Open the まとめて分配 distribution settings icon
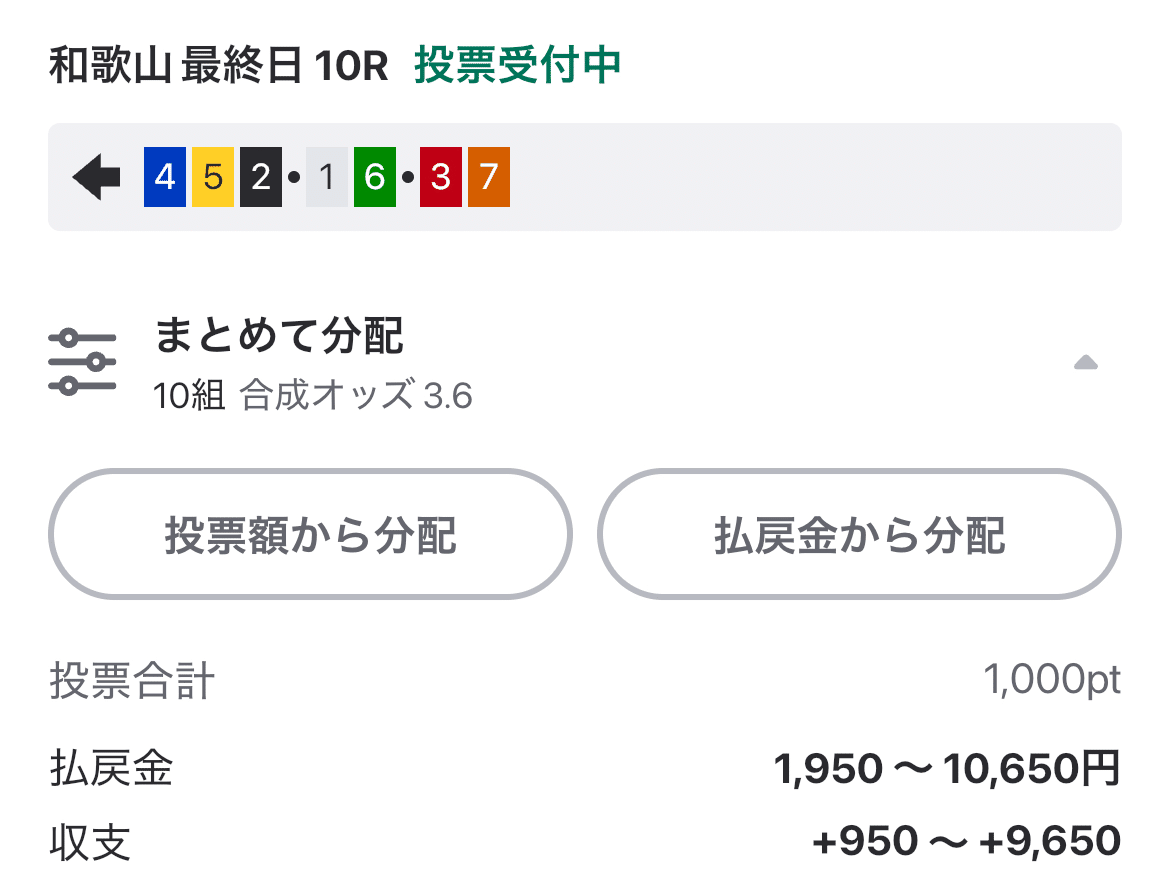Image resolution: width=1170 pixels, height=882 pixels. (x=82, y=359)
